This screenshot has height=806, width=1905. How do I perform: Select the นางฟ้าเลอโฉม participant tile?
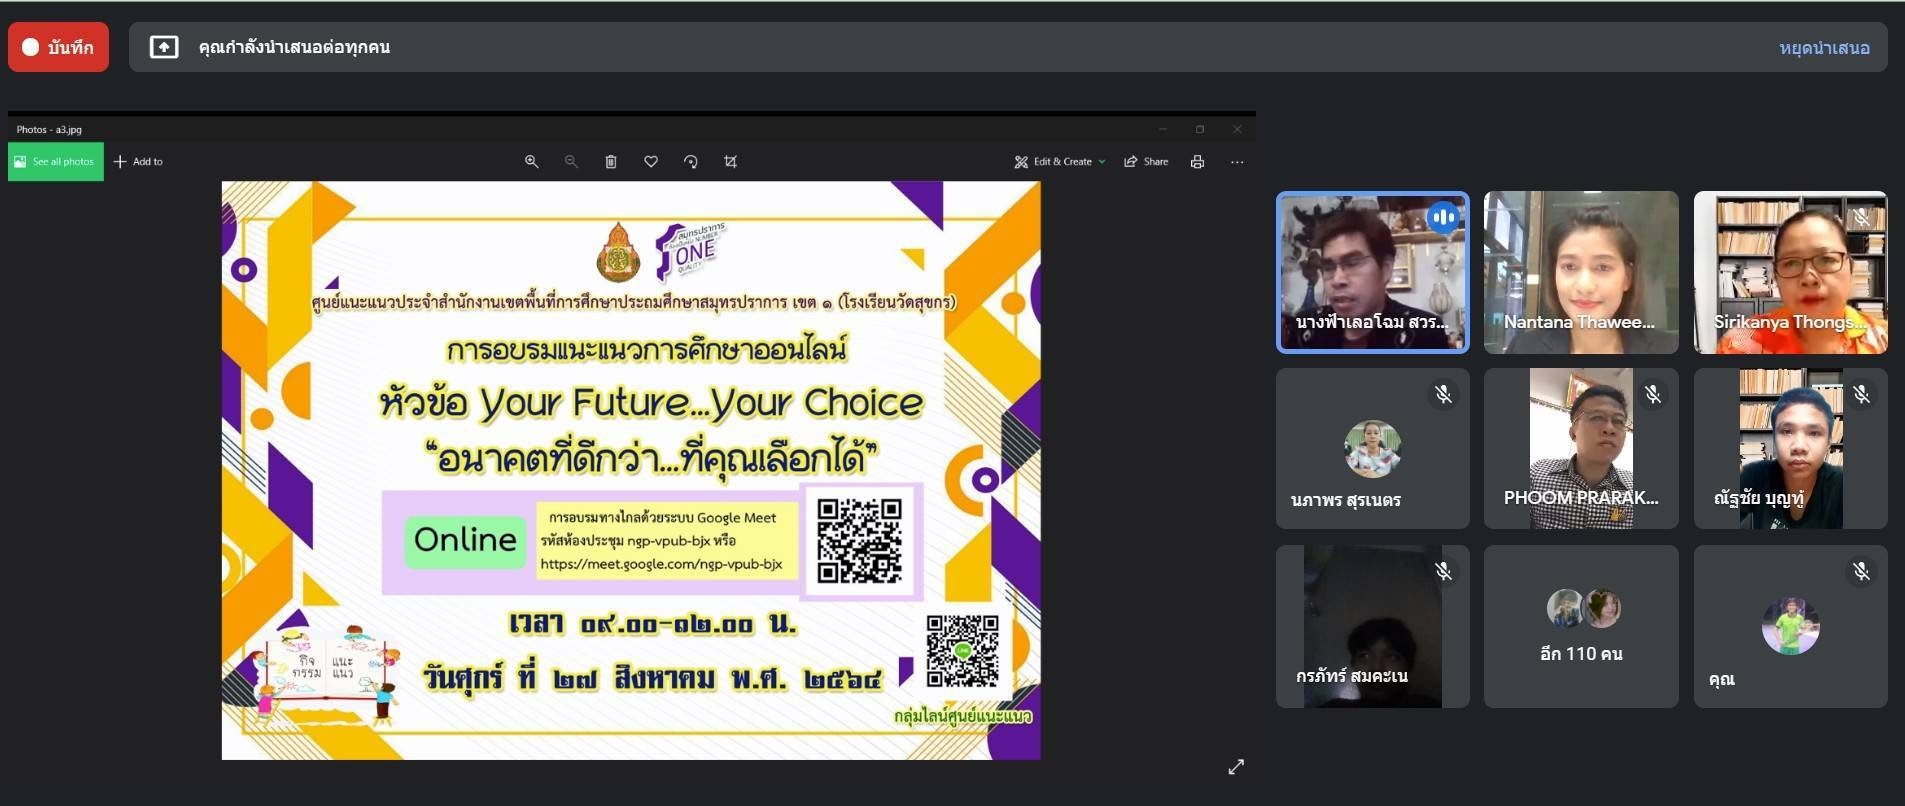click(1372, 272)
